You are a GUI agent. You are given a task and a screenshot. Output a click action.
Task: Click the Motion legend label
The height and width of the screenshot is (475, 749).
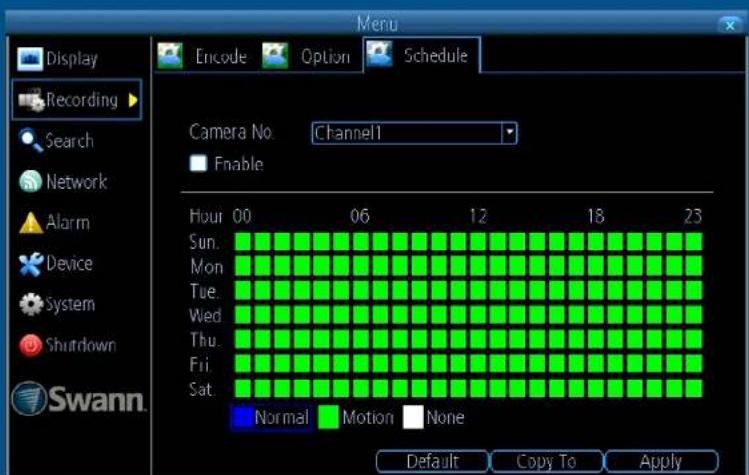[368, 418]
